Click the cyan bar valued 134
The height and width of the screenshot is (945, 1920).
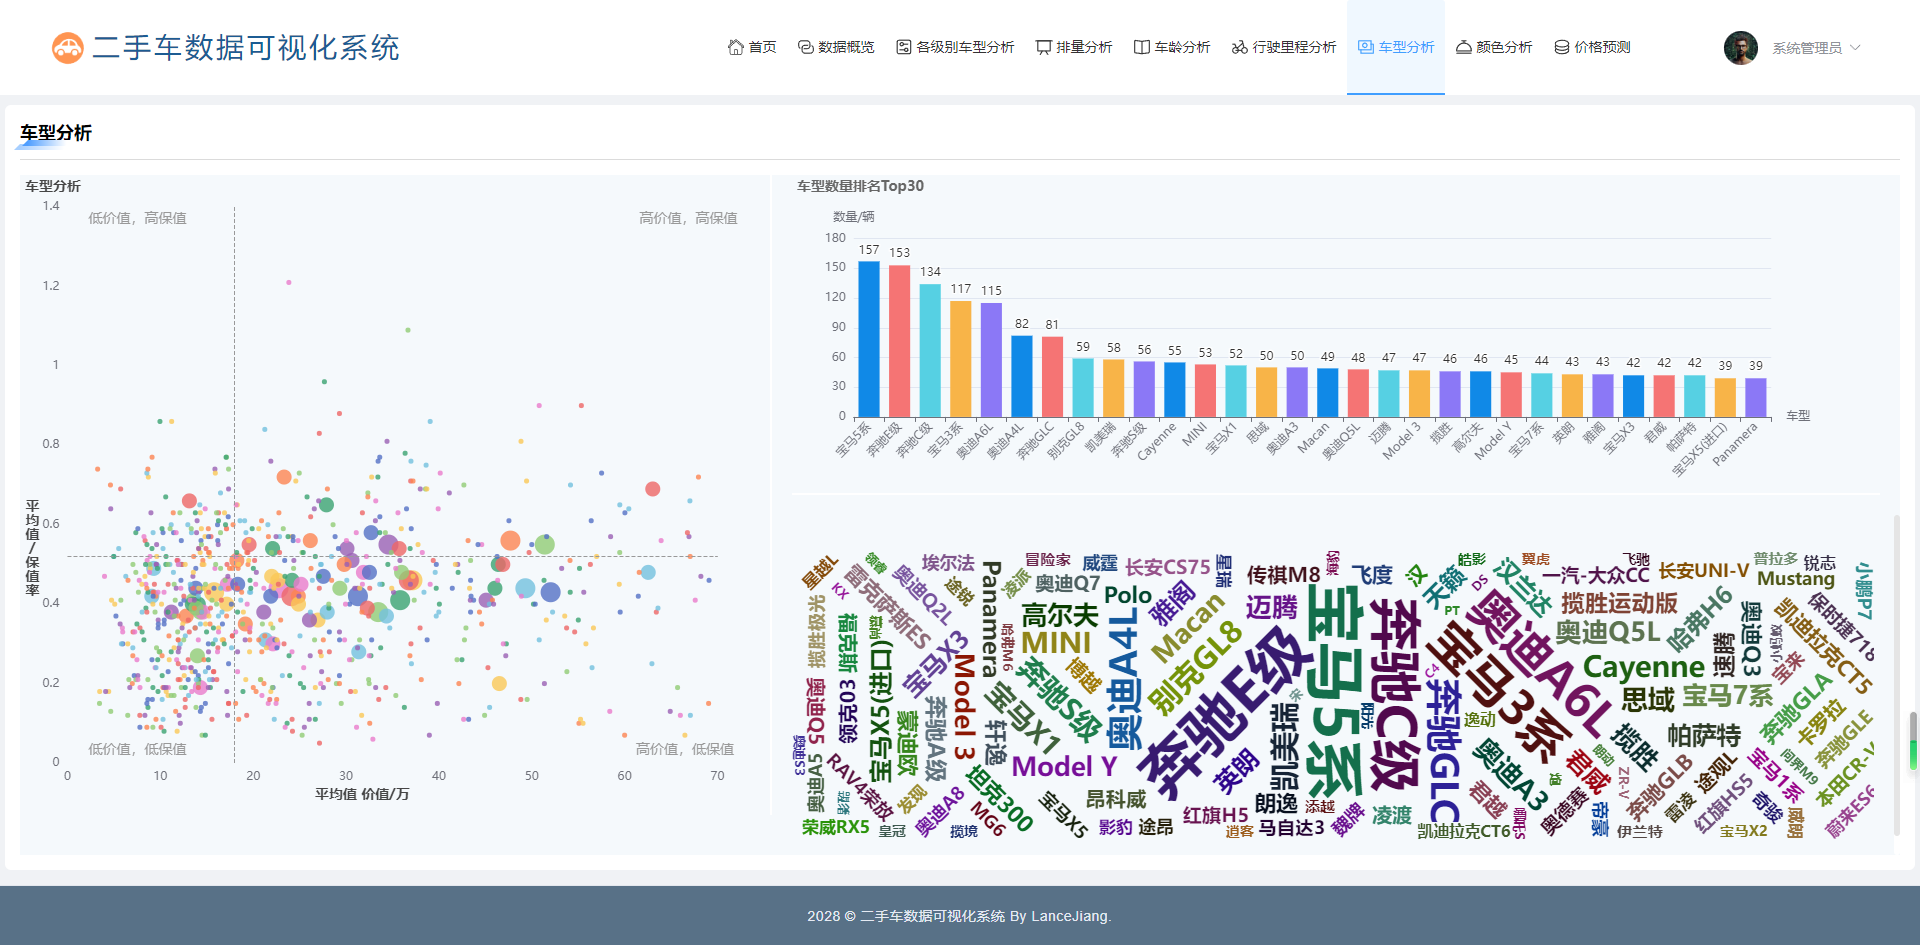point(930,351)
